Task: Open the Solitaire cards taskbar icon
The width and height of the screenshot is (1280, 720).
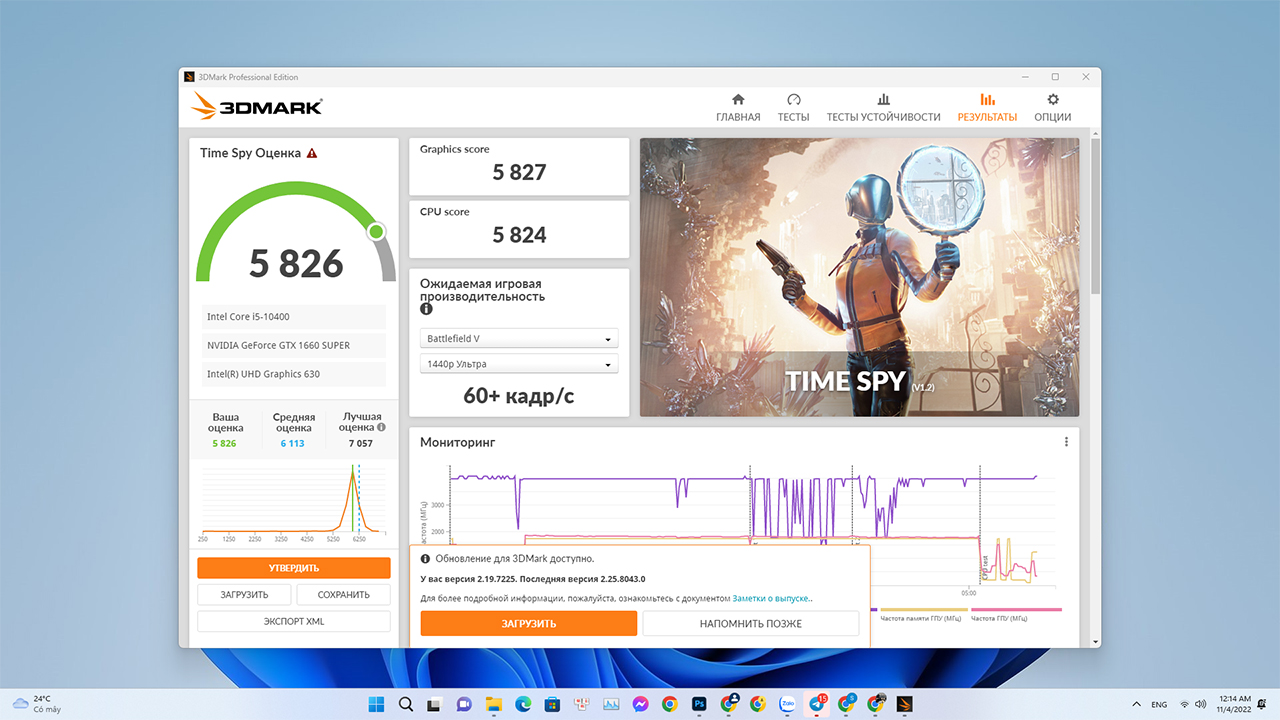Action: (x=581, y=704)
